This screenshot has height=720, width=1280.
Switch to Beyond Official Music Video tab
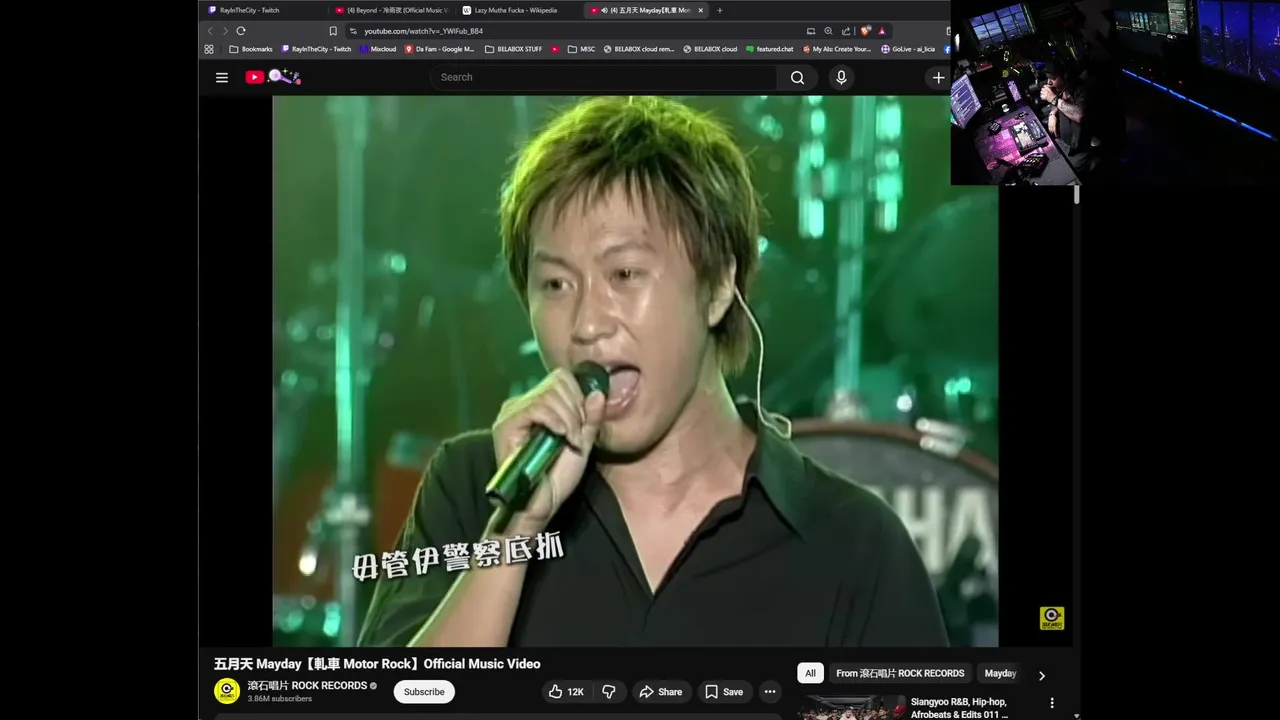[x=392, y=10]
